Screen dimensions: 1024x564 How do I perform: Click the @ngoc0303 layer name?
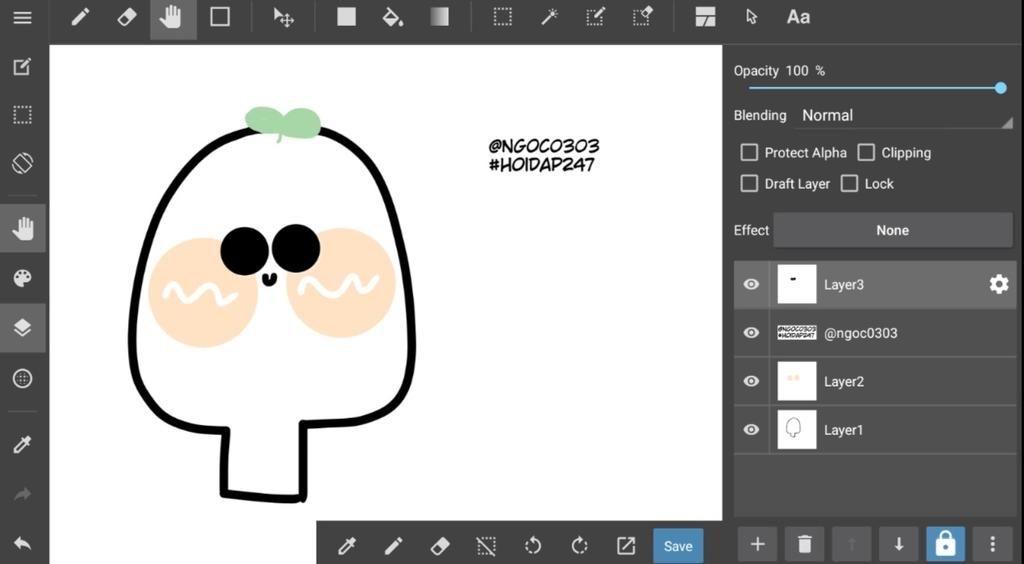[x=860, y=333]
